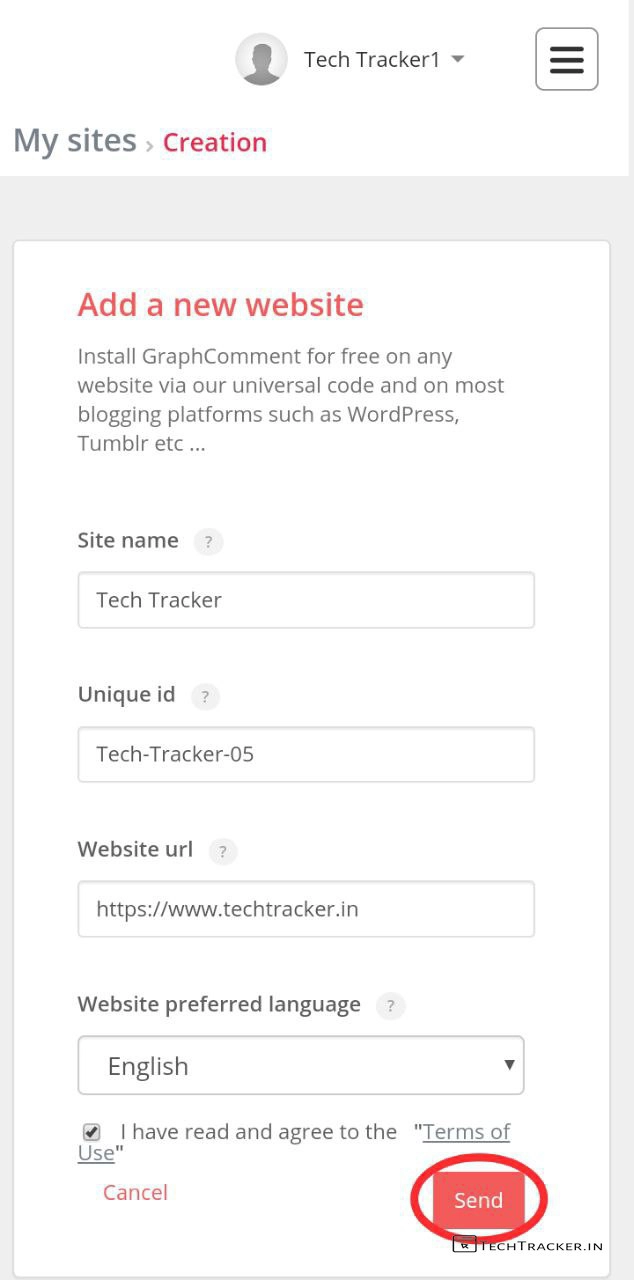Screen dimensions: 634x1280
Task: Expand the Tech Tracker1 account dropdown
Action: [x=458, y=59]
